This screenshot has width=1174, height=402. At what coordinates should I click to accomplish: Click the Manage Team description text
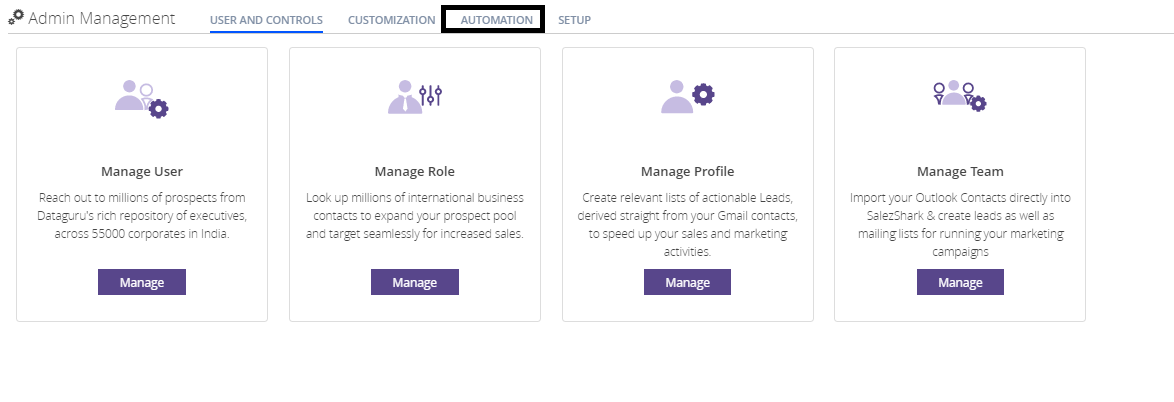(960, 225)
